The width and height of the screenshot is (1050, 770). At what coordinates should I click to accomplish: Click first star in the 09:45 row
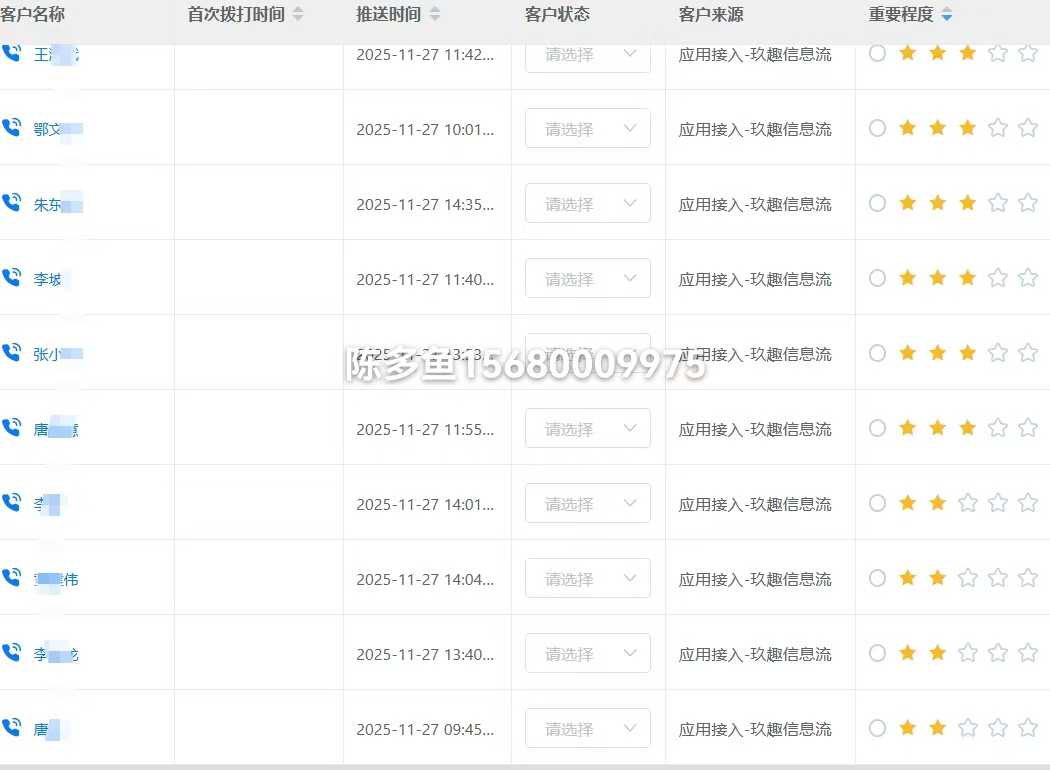907,728
